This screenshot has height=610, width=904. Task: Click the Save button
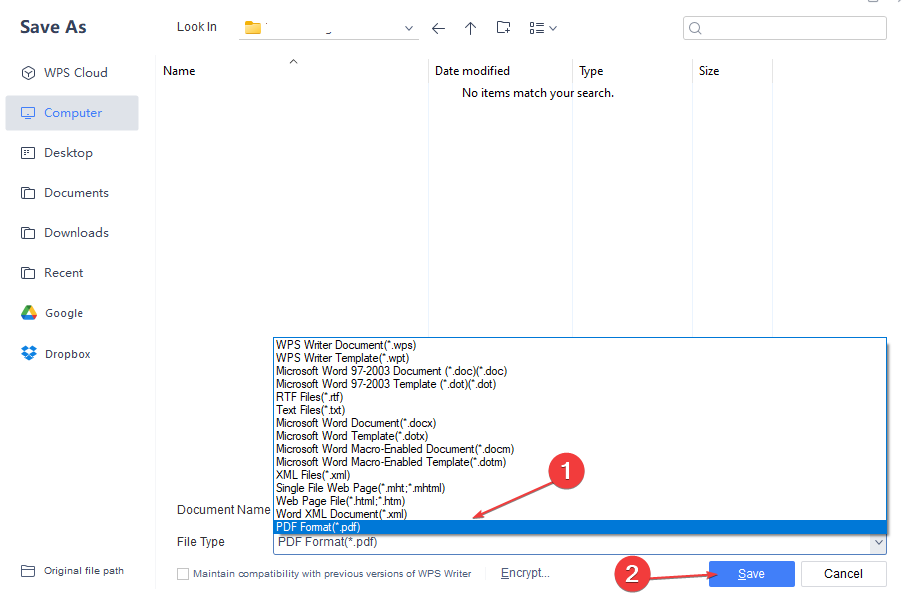tap(751, 573)
